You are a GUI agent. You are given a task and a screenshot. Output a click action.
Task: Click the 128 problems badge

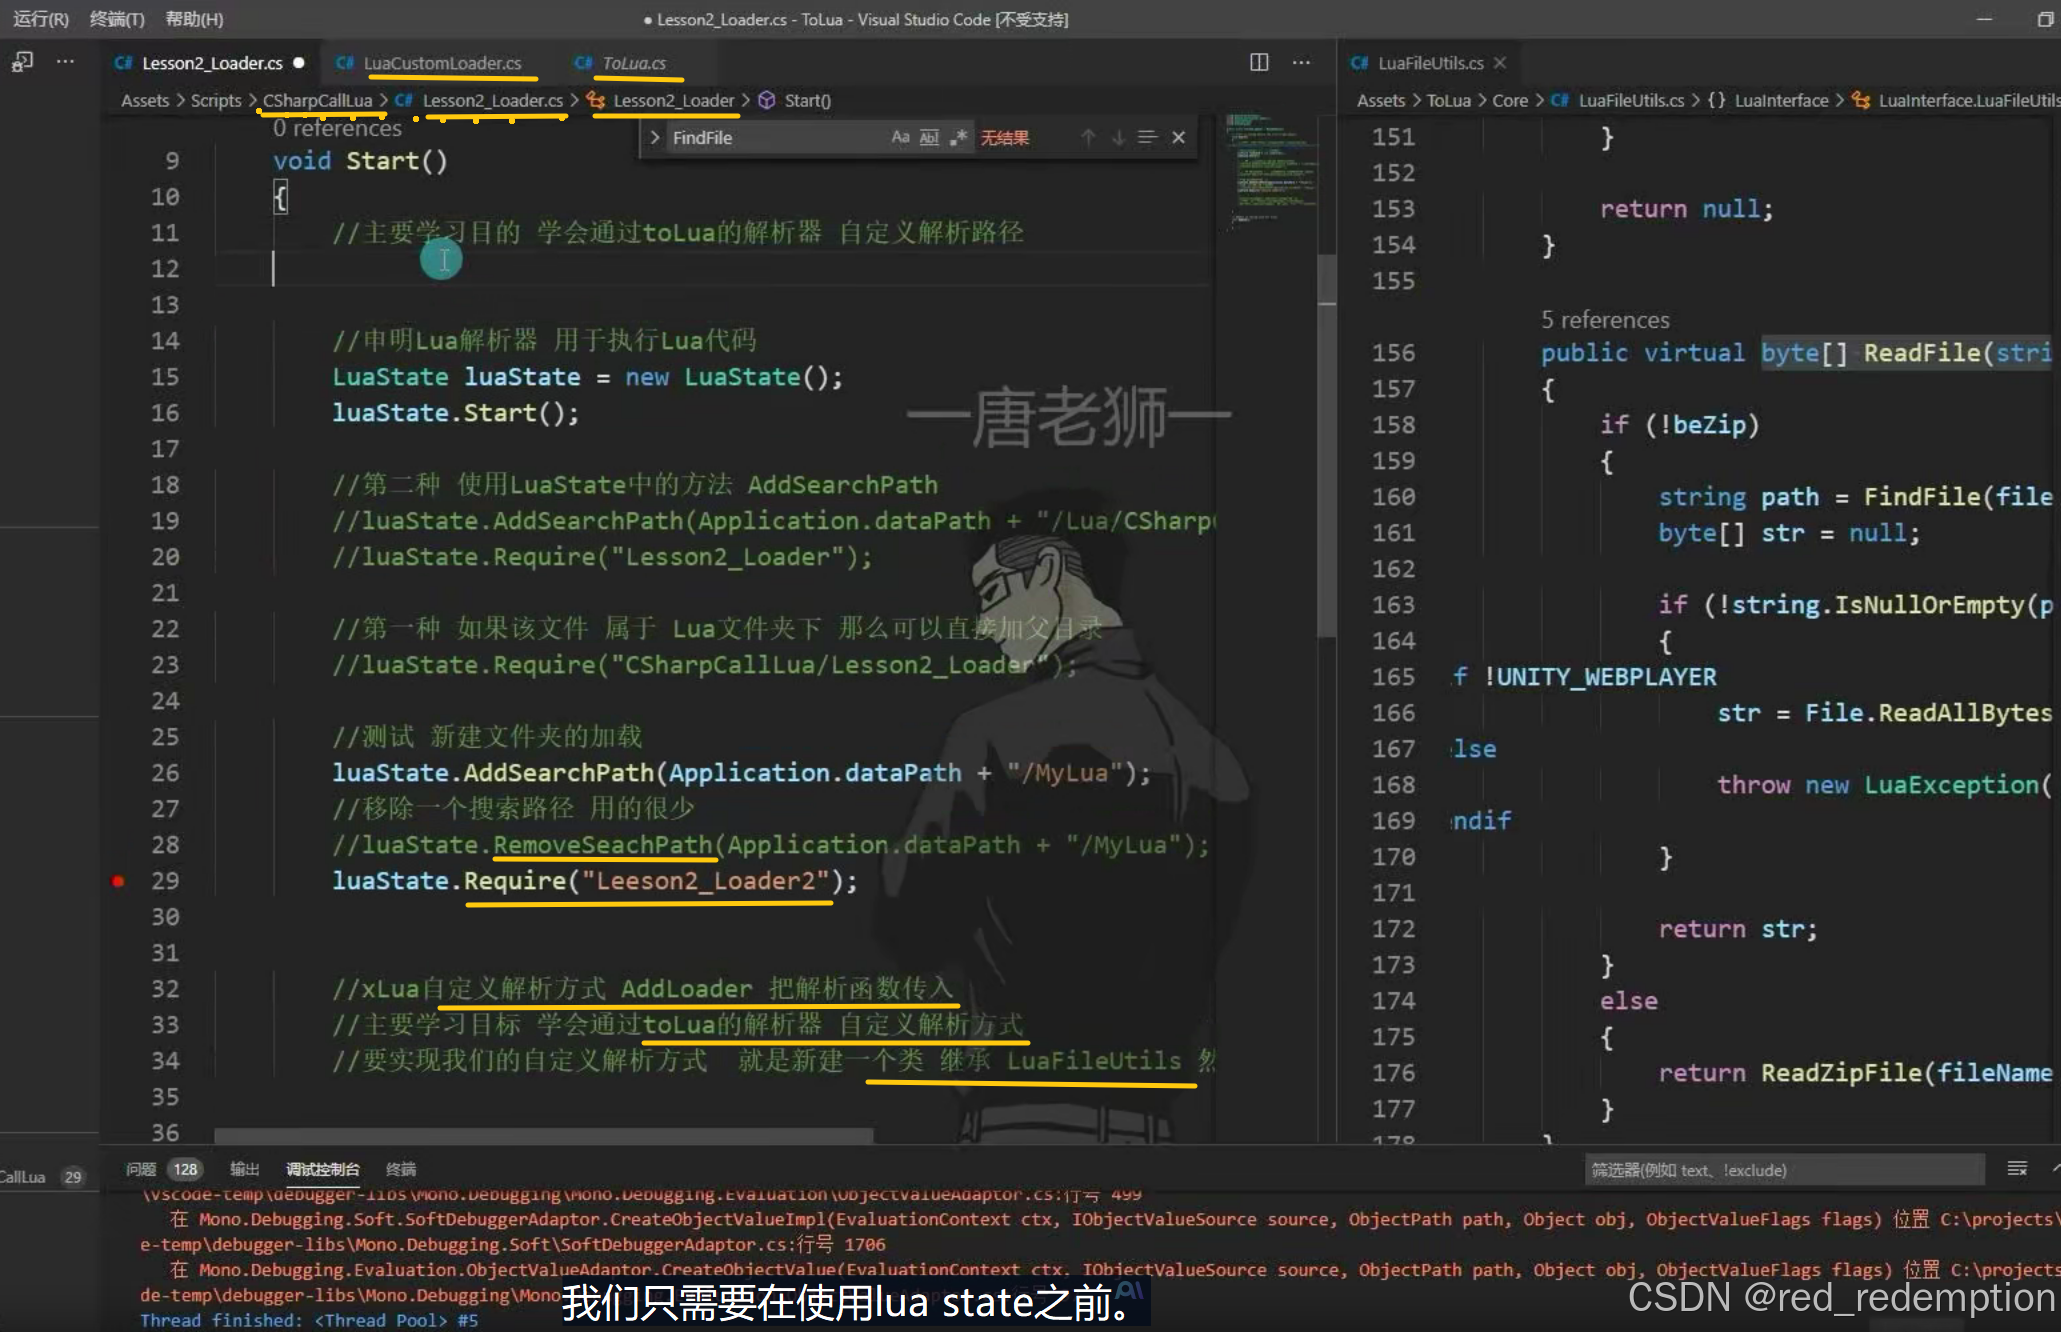pyautogui.click(x=186, y=1169)
